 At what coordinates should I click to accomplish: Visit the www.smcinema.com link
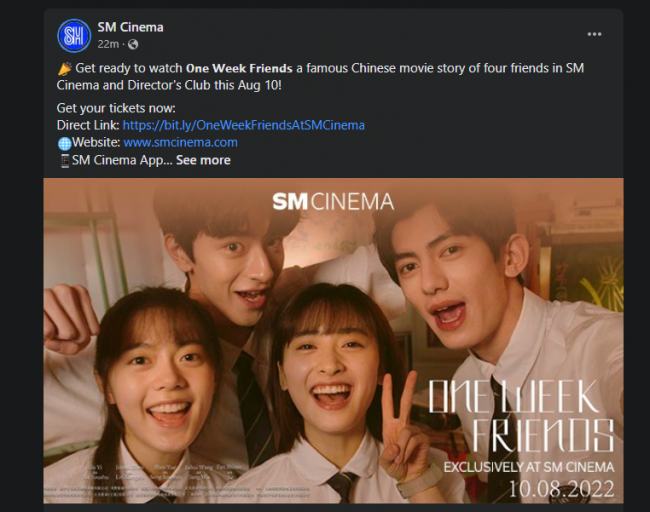tap(180, 143)
